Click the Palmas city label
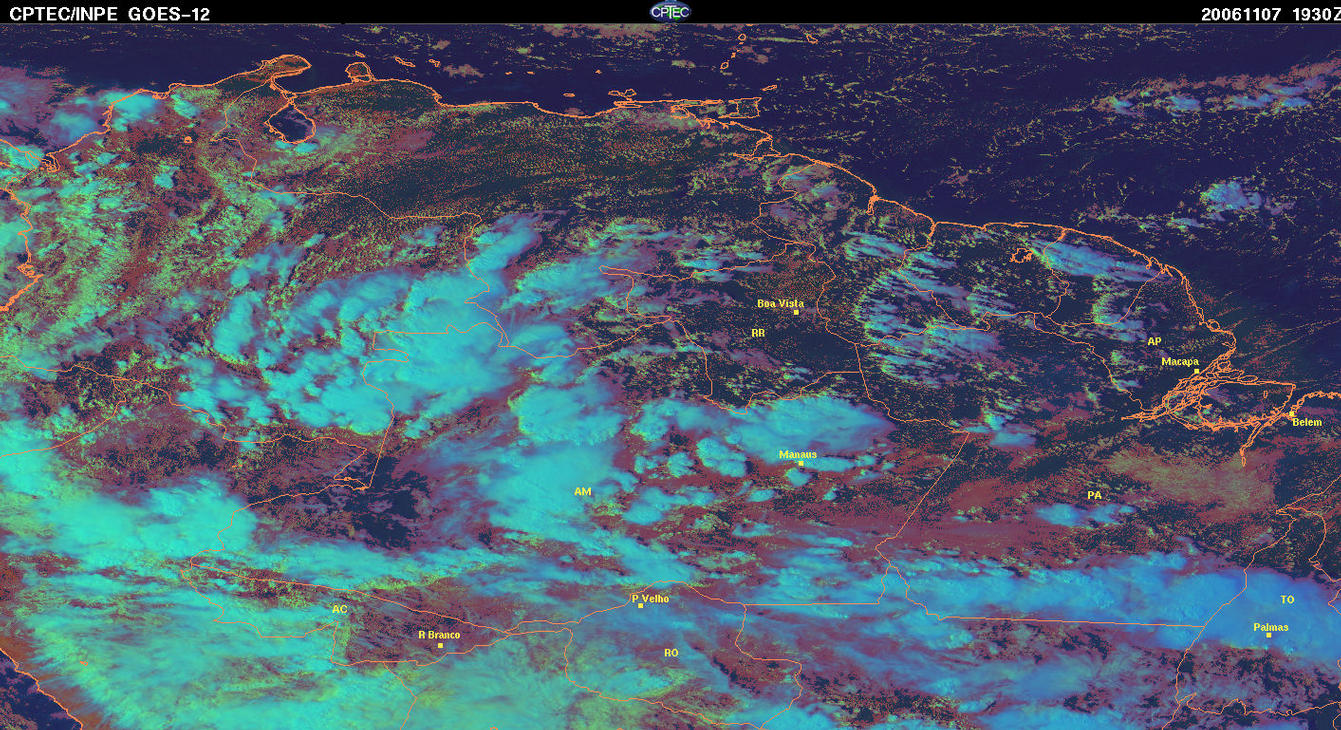1341x730 pixels. coord(1271,628)
